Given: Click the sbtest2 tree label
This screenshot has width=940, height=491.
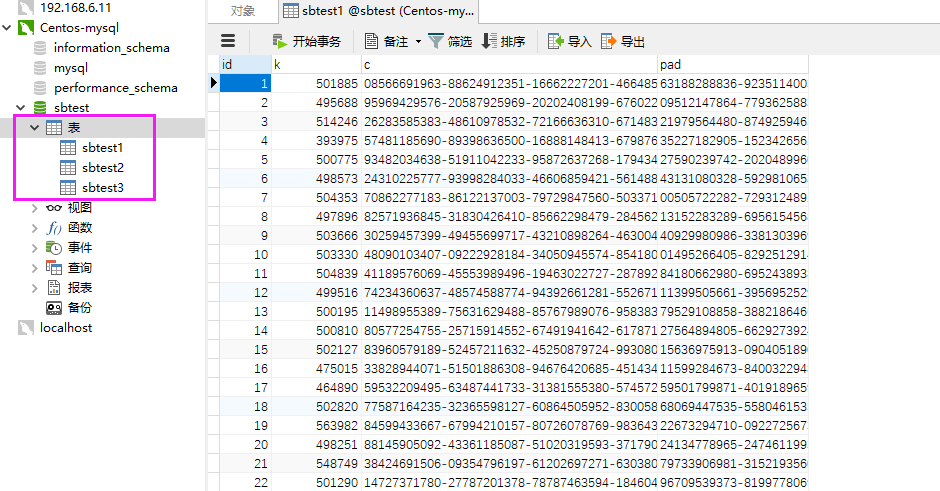Looking at the screenshot, I should point(103,168).
